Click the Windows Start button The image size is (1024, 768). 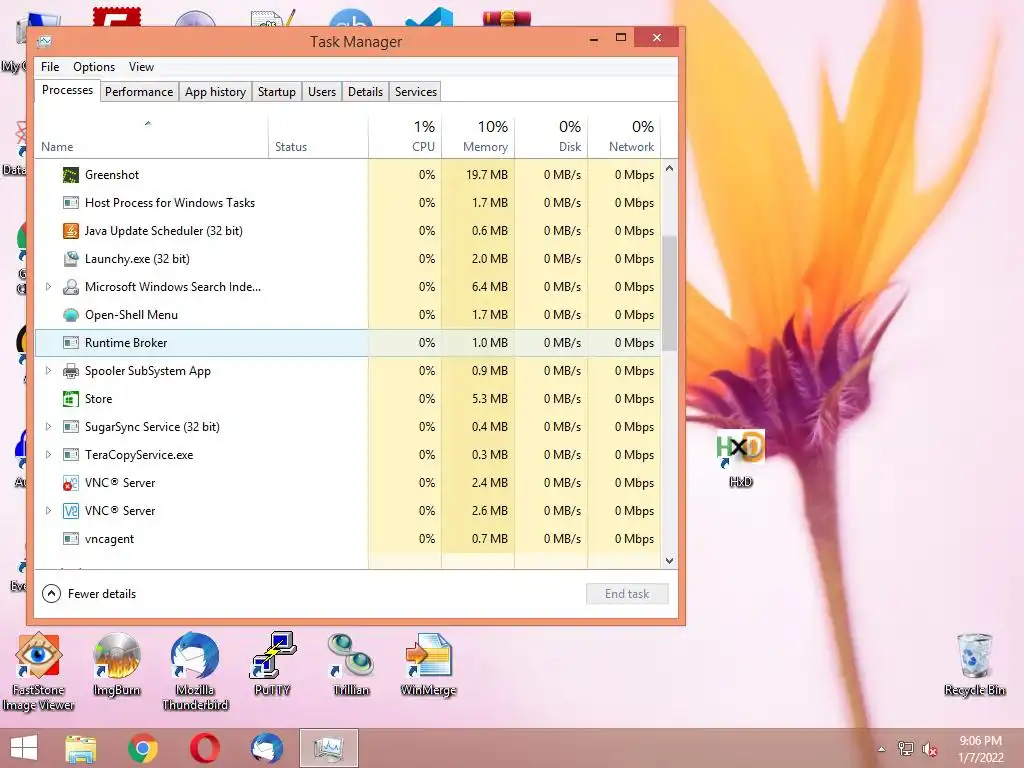point(24,748)
